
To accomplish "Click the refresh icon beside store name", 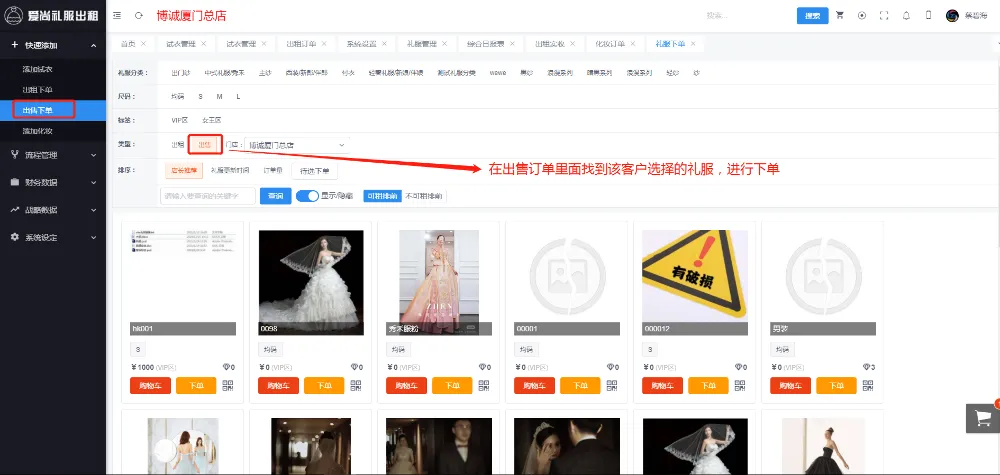I will coord(138,15).
